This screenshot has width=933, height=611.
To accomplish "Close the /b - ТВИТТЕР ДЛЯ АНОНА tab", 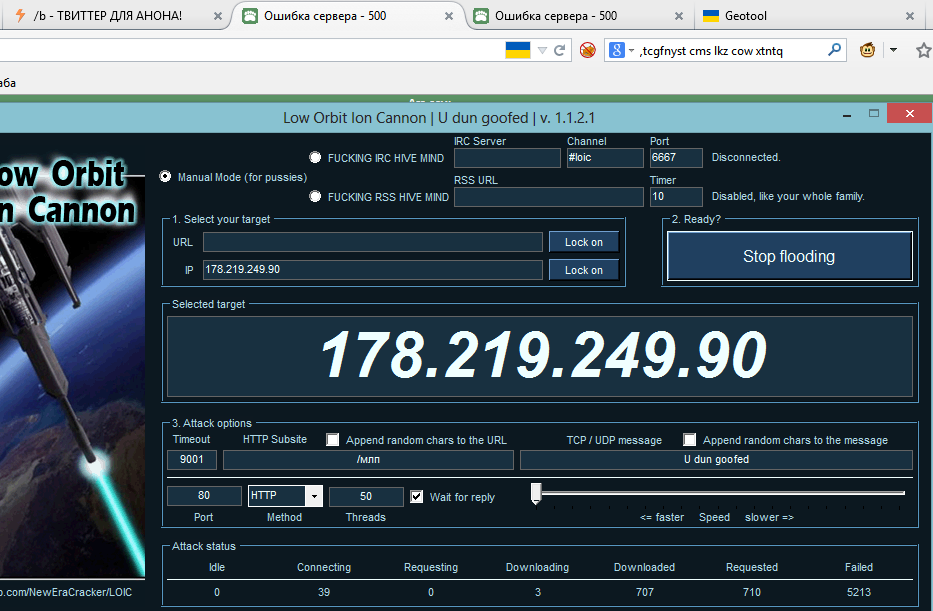I will (x=218, y=17).
